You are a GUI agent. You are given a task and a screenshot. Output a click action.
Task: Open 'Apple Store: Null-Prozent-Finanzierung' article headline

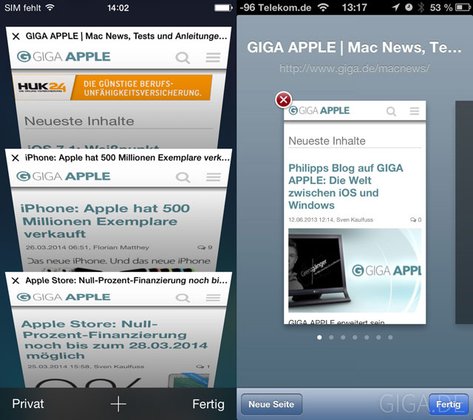pyautogui.click(x=114, y=340)
